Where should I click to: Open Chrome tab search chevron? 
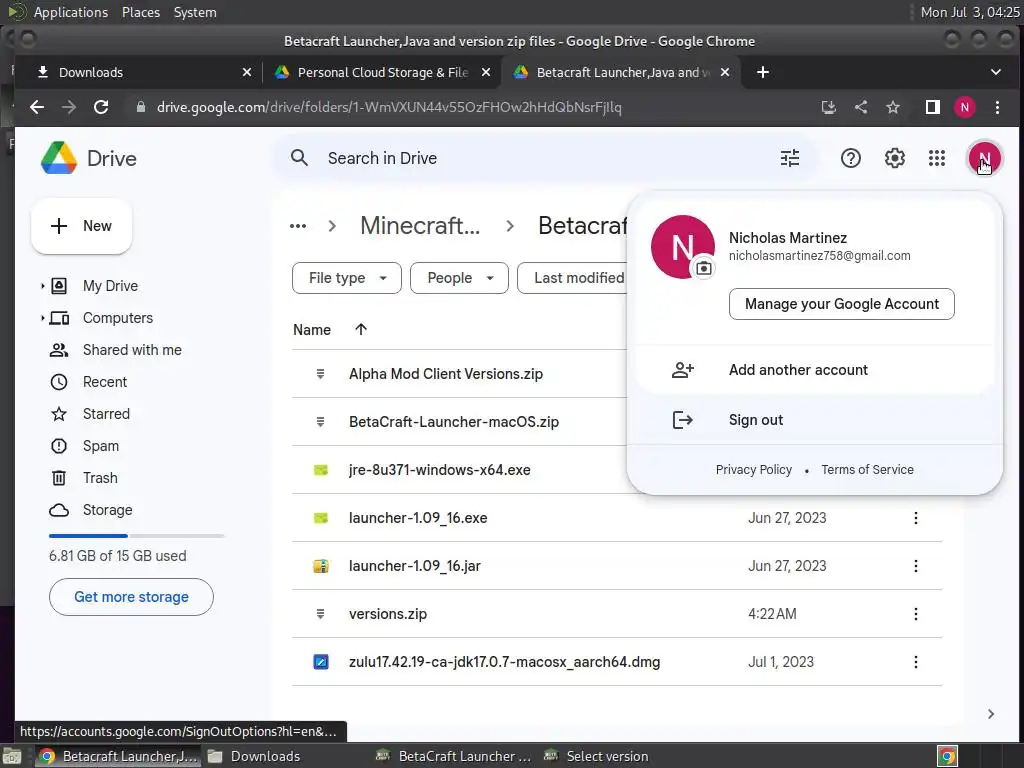995,72
